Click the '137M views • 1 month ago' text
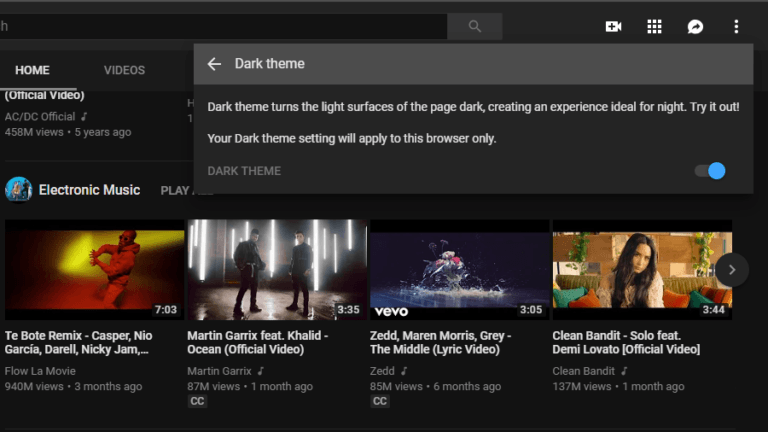The width and height of the screenshot is (768, 432). coord(618,386)
